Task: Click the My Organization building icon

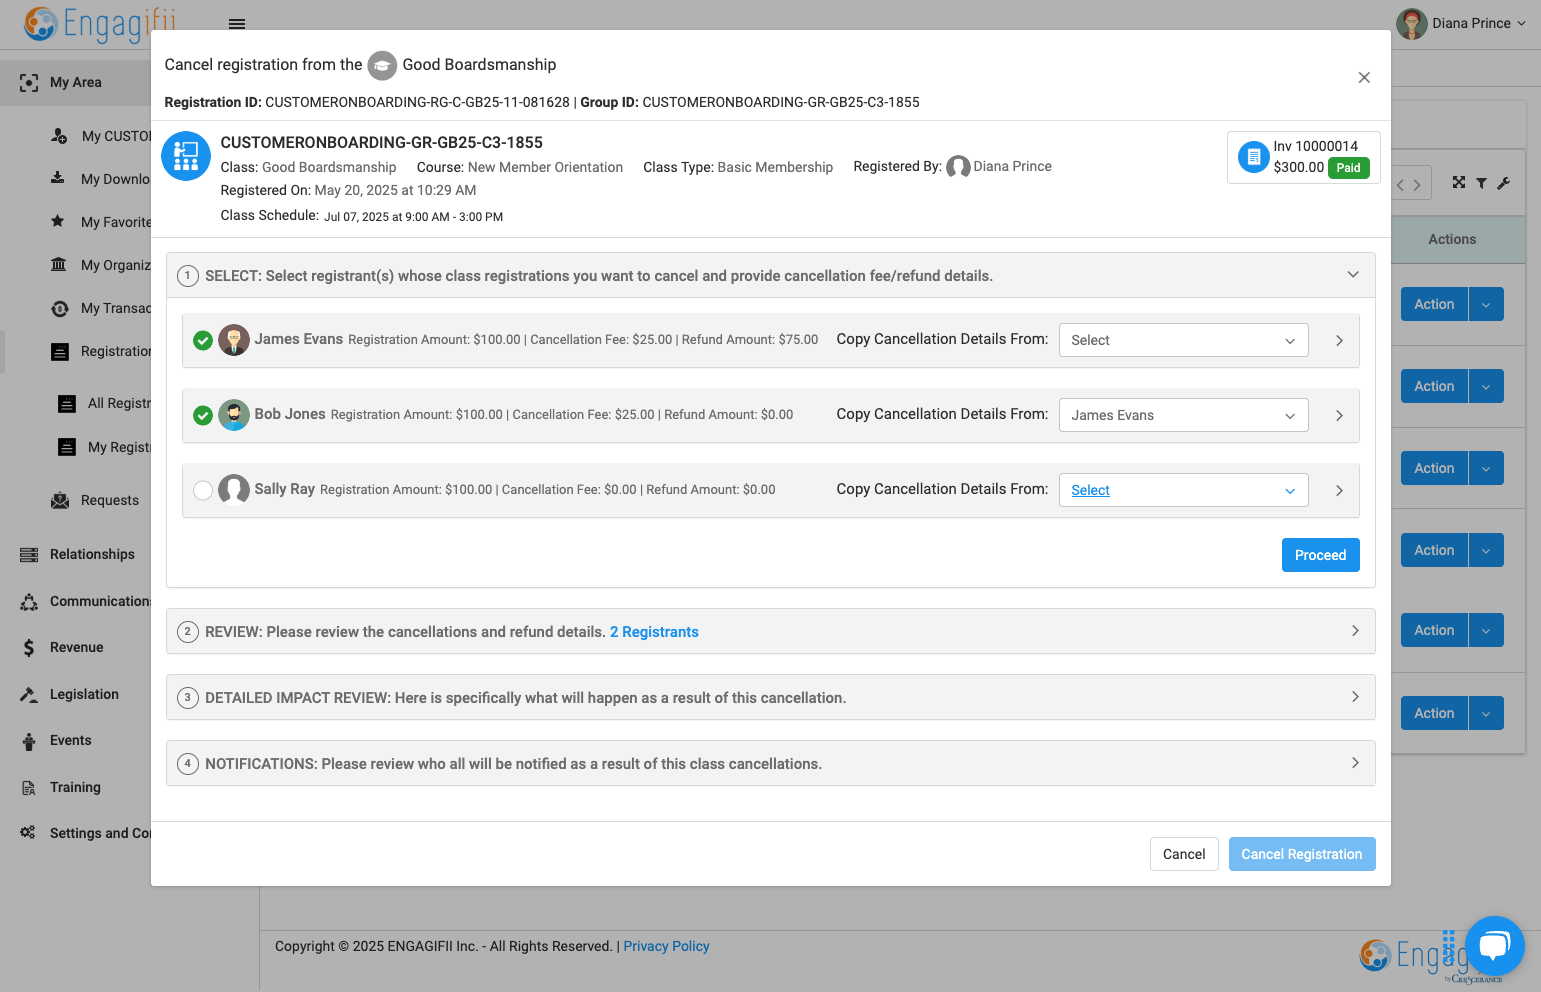Action: tap(59, 265)
